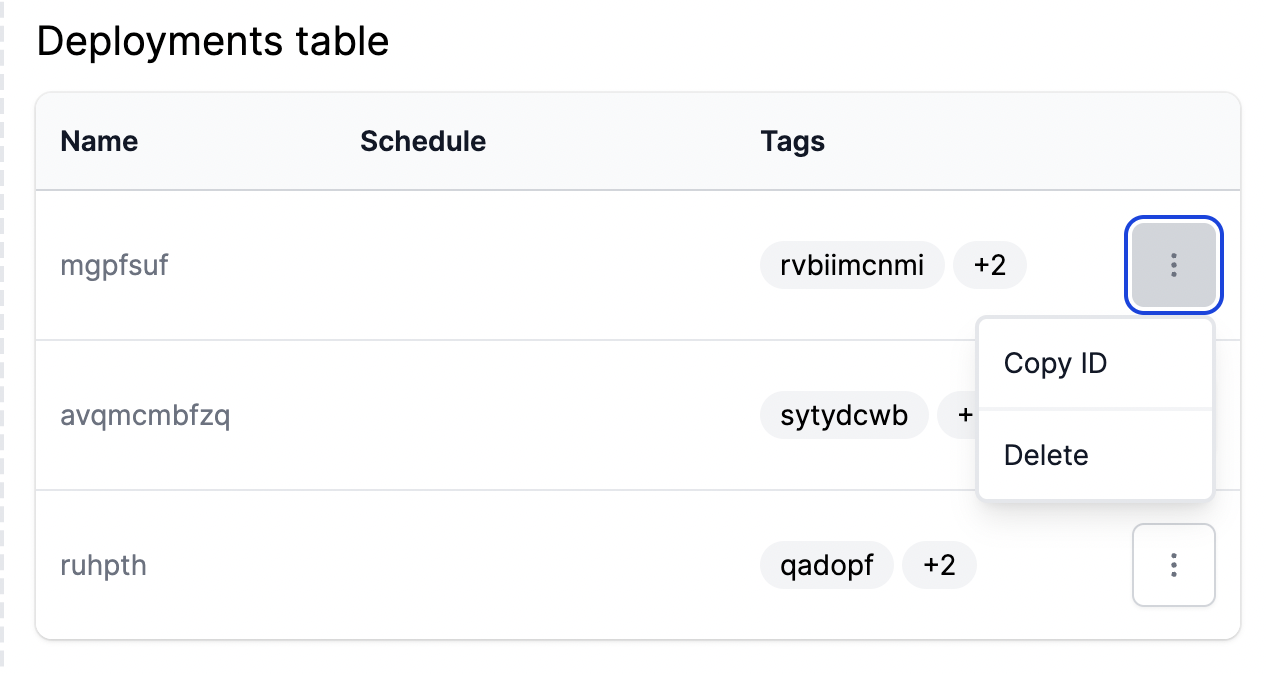
Task: Select the qadopf tag chip
Action: [827, 565]
